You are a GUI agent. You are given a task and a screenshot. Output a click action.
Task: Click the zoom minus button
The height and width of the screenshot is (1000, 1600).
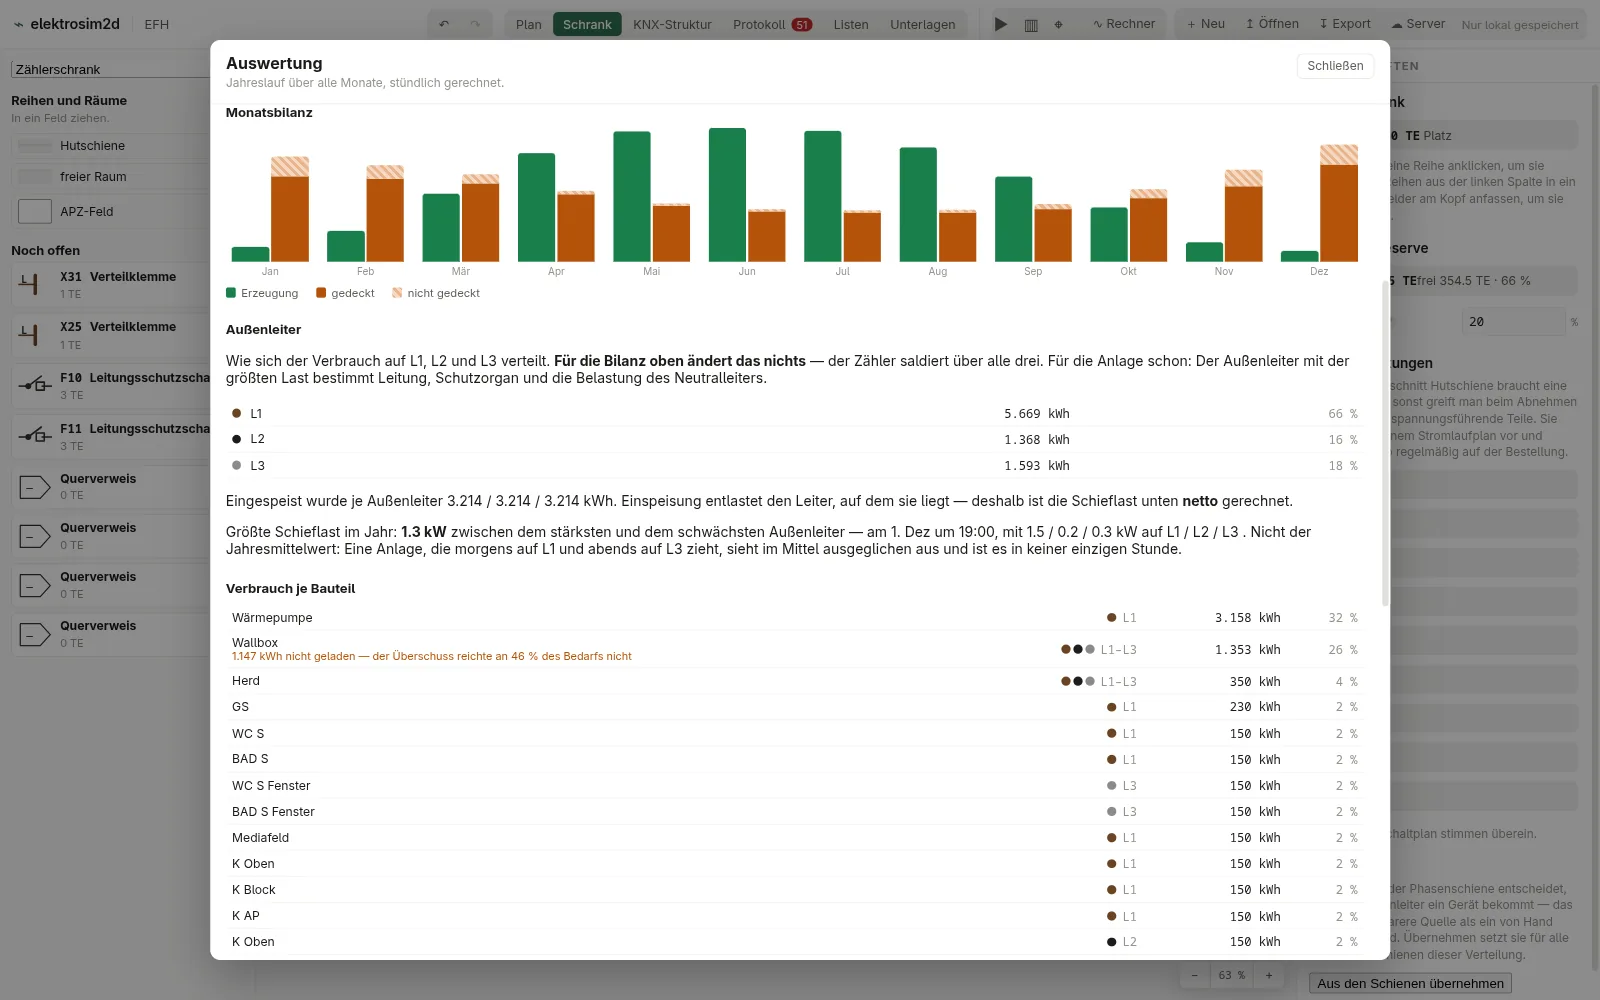tap(1194, 975)
